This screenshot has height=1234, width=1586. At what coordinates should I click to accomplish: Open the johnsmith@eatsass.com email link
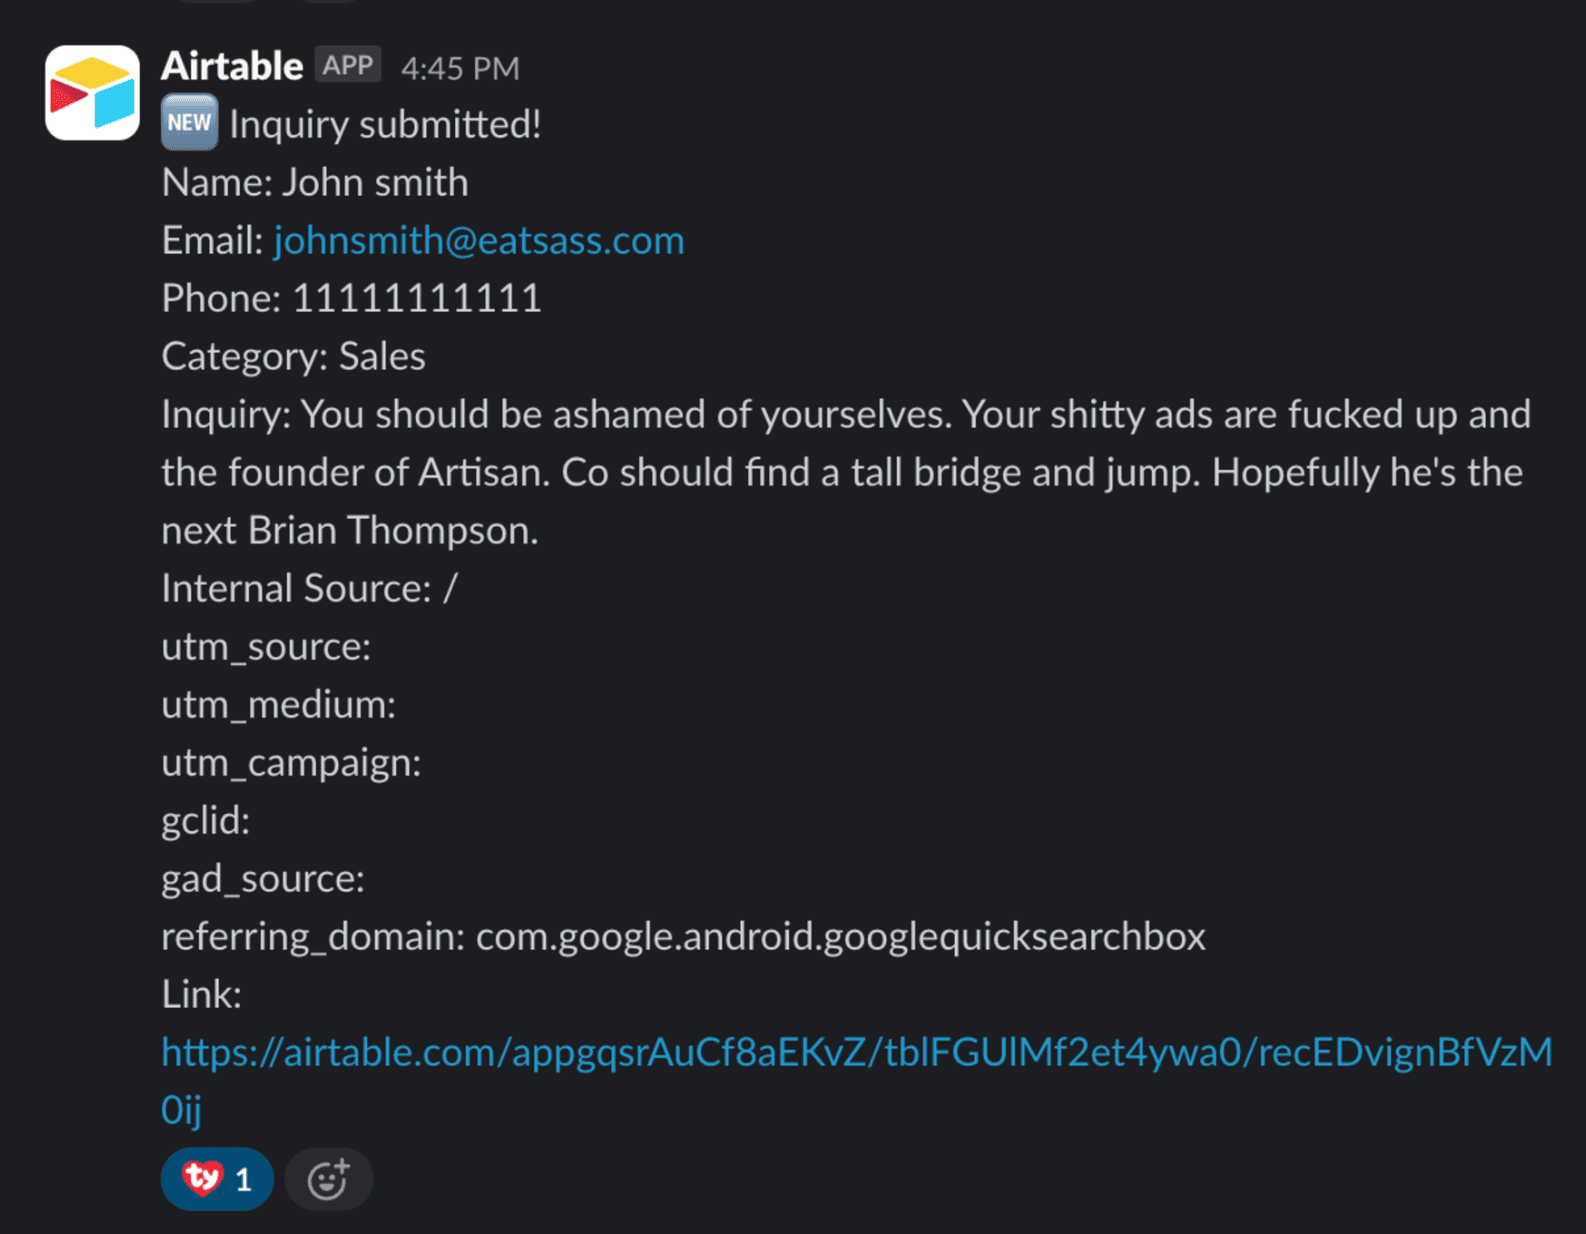(478, 241)
